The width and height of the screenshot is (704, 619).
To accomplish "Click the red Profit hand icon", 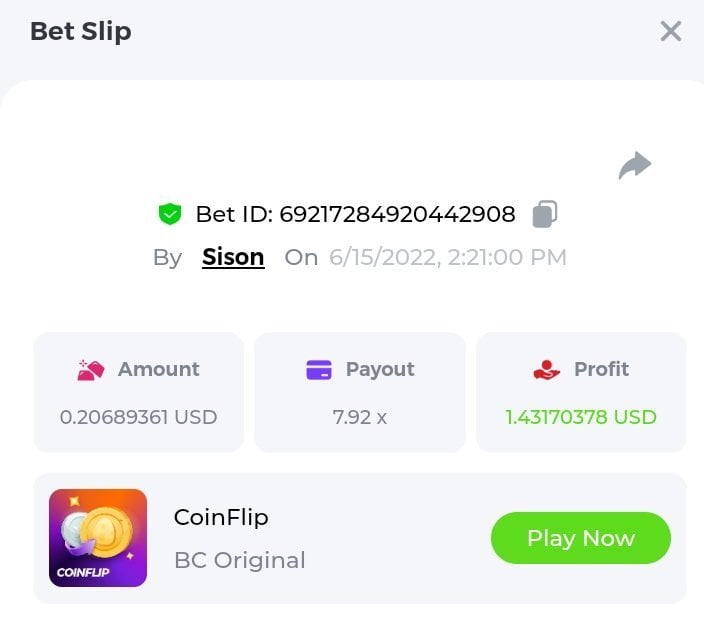I will coord(547,370).
